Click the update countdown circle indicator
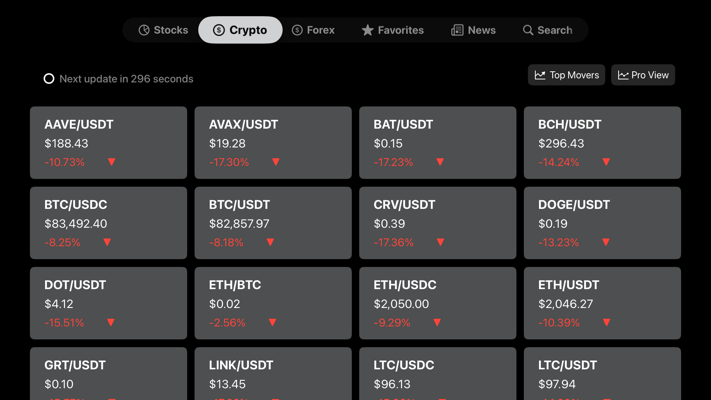The width and height of the screenshot is (711, 400). tap(49, 79)
